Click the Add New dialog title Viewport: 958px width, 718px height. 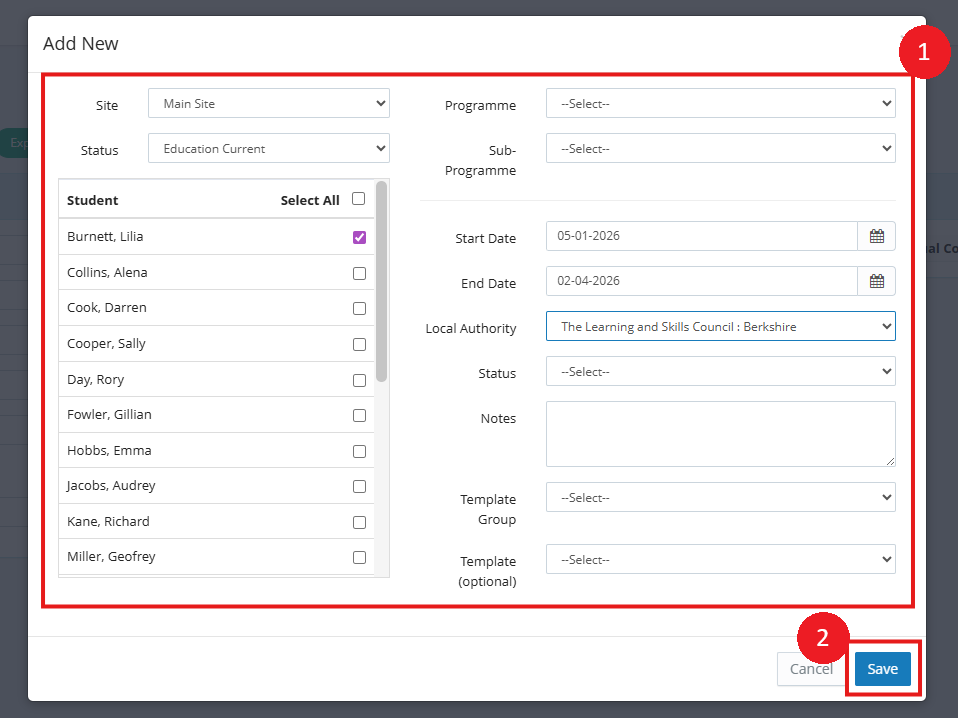click(x=81, y=43)
